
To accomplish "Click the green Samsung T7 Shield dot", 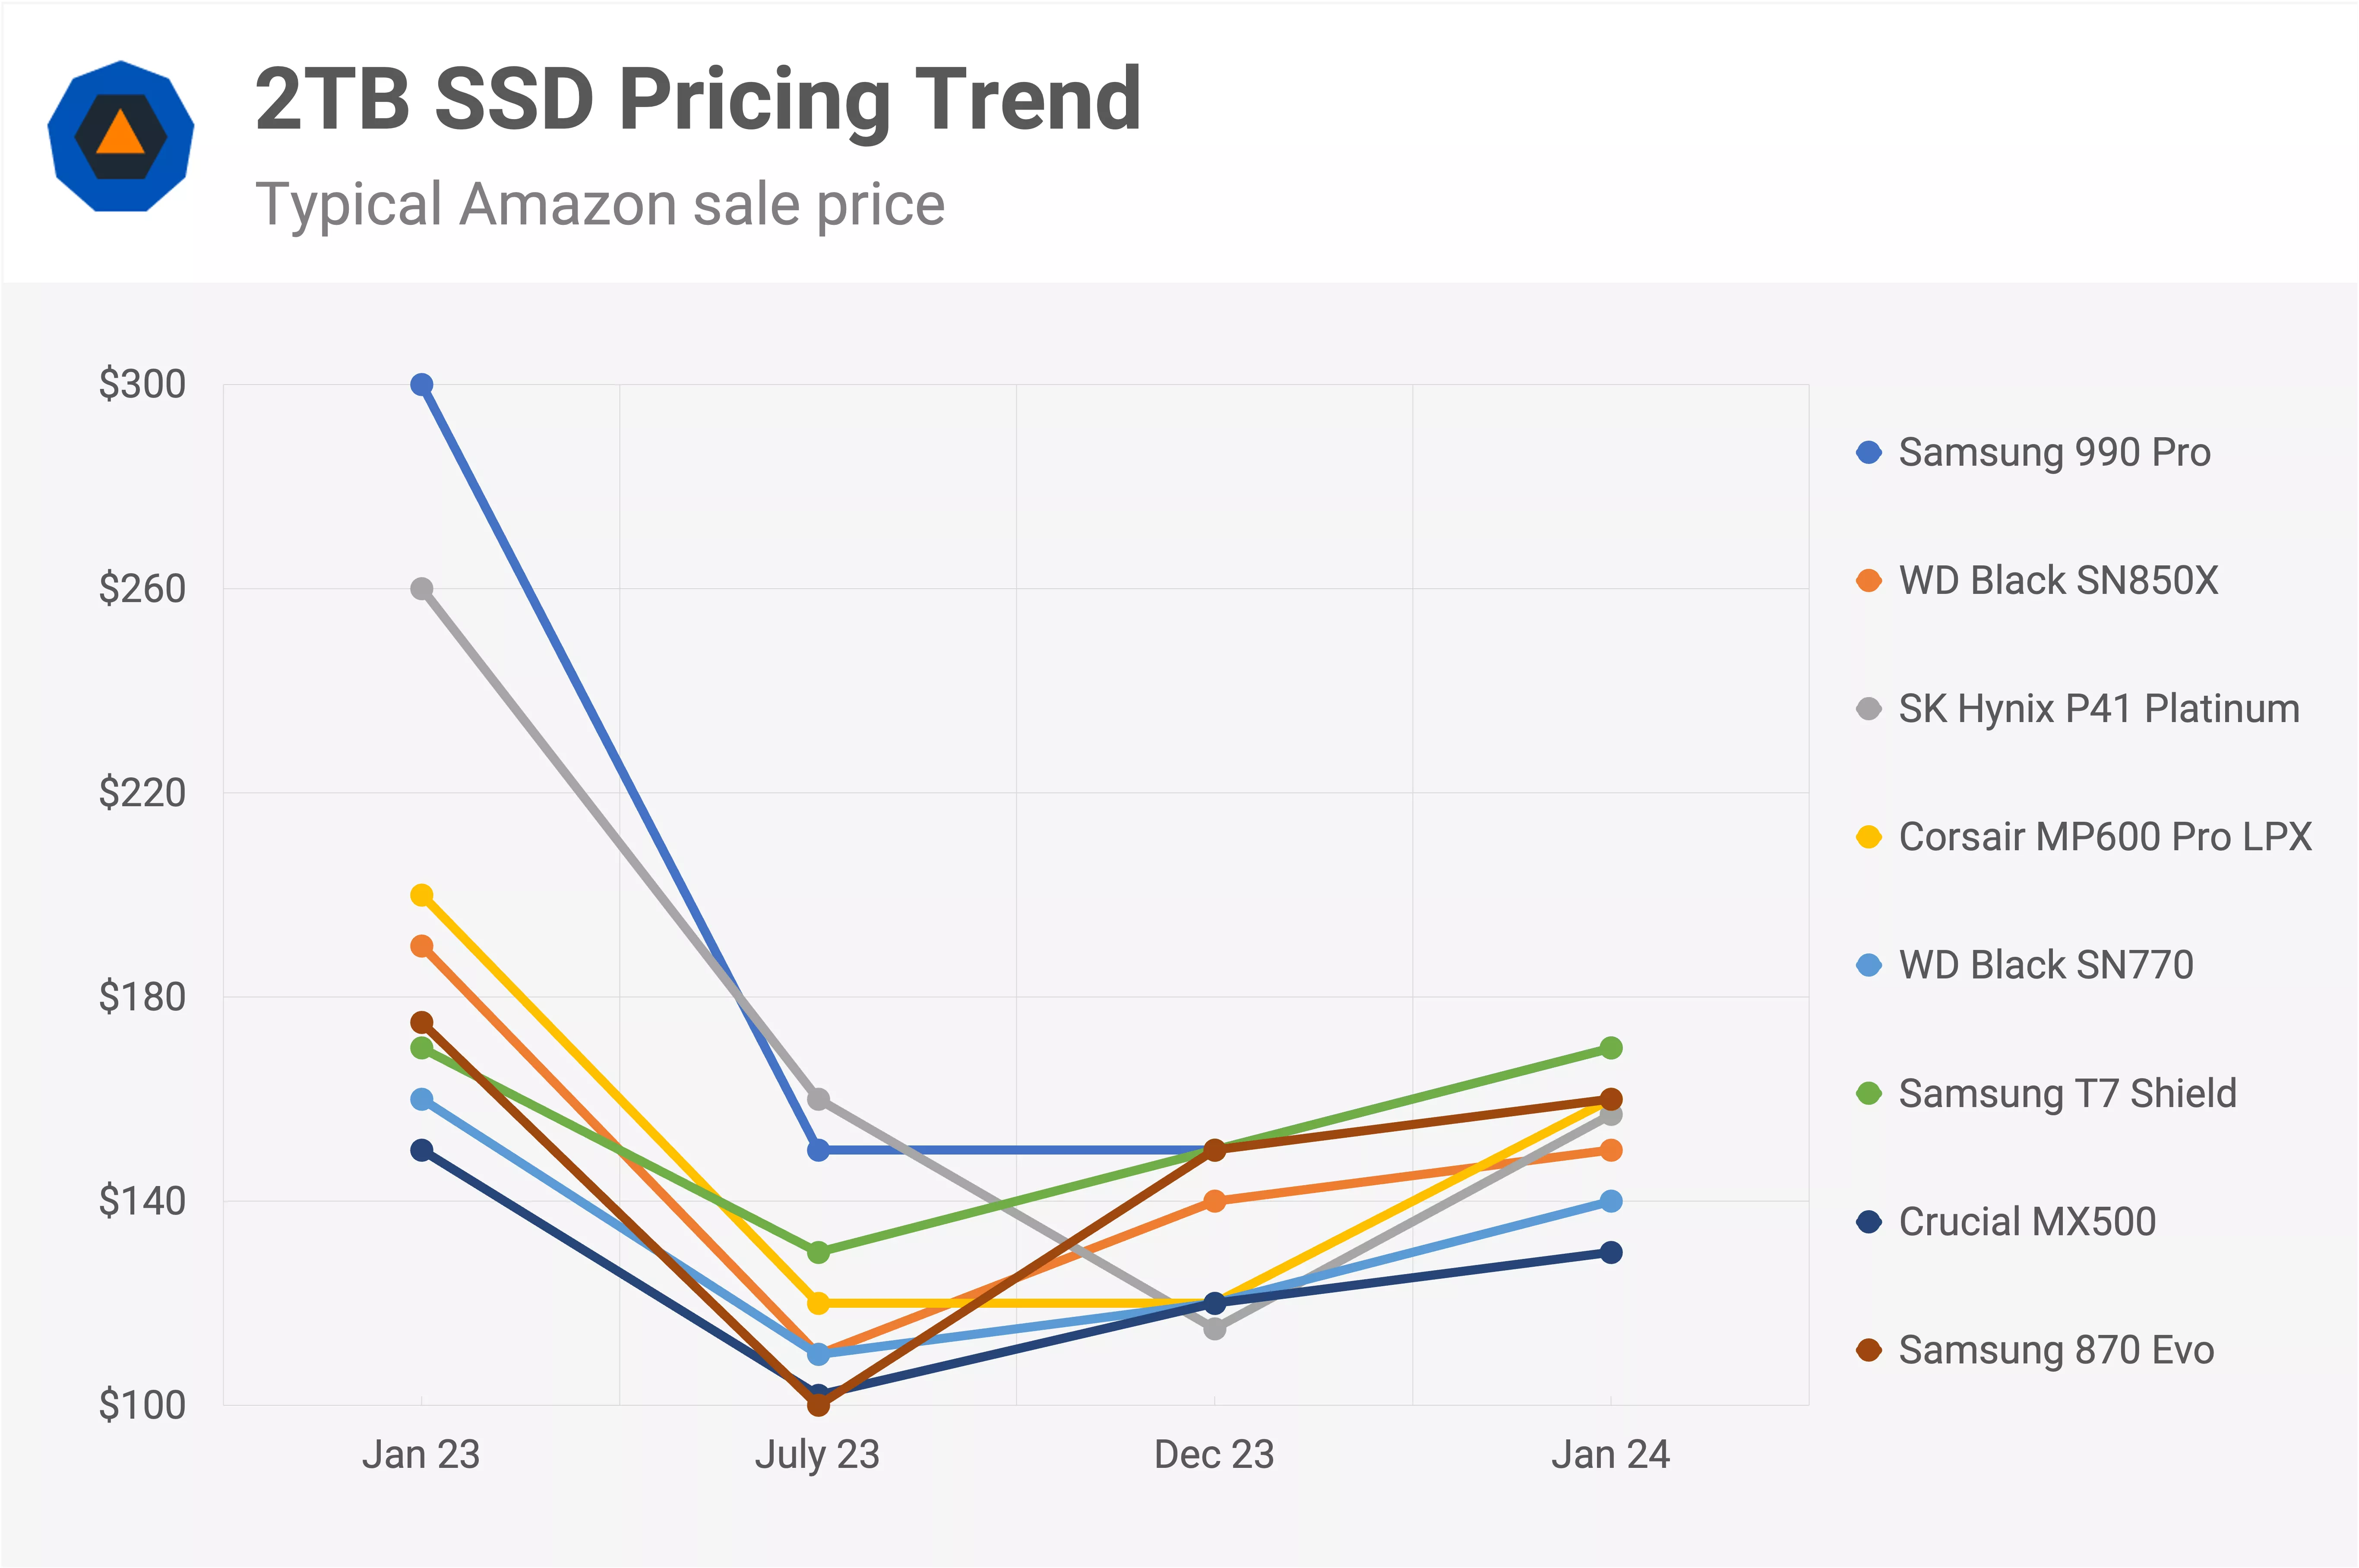I will point(1868,1093).
